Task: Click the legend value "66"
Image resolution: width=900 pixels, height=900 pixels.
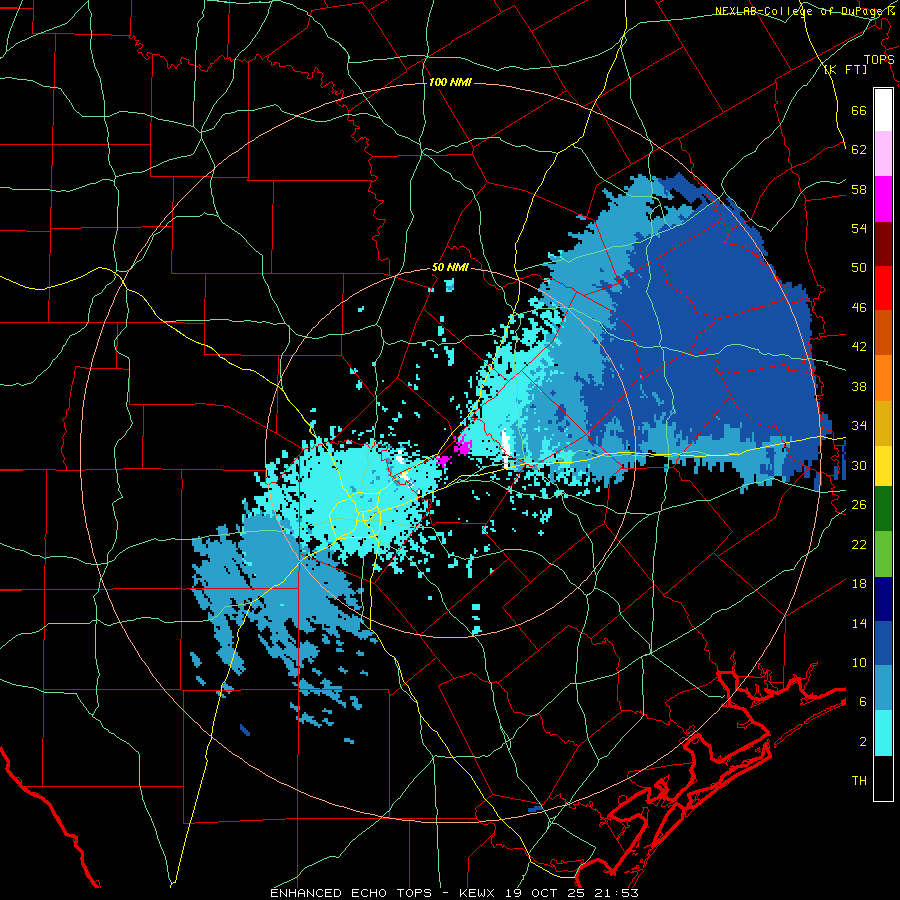Action: pyautogui.click(x=859, y=110)
